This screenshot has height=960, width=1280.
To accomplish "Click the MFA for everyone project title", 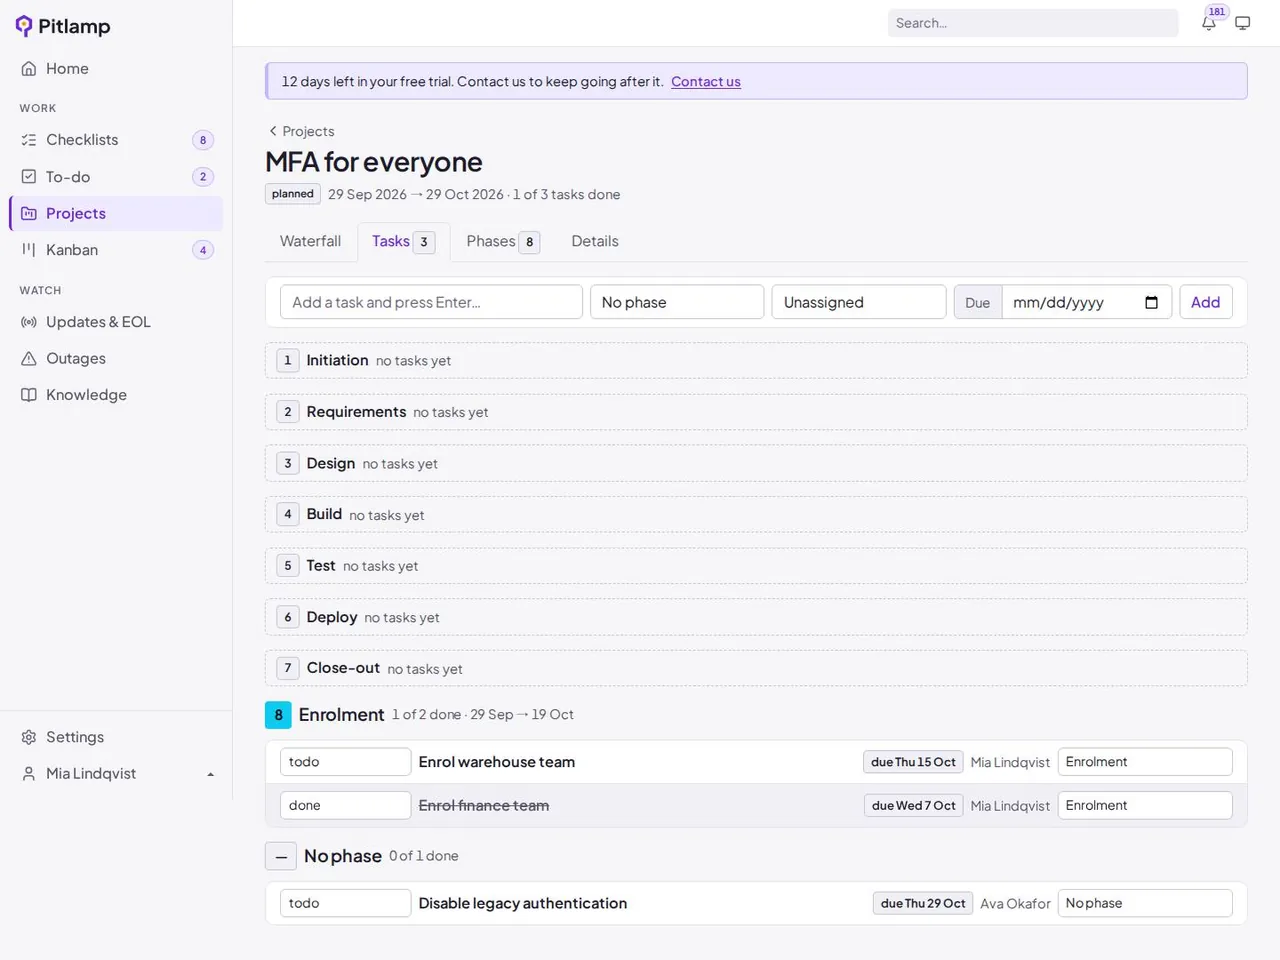I will 373,162.
